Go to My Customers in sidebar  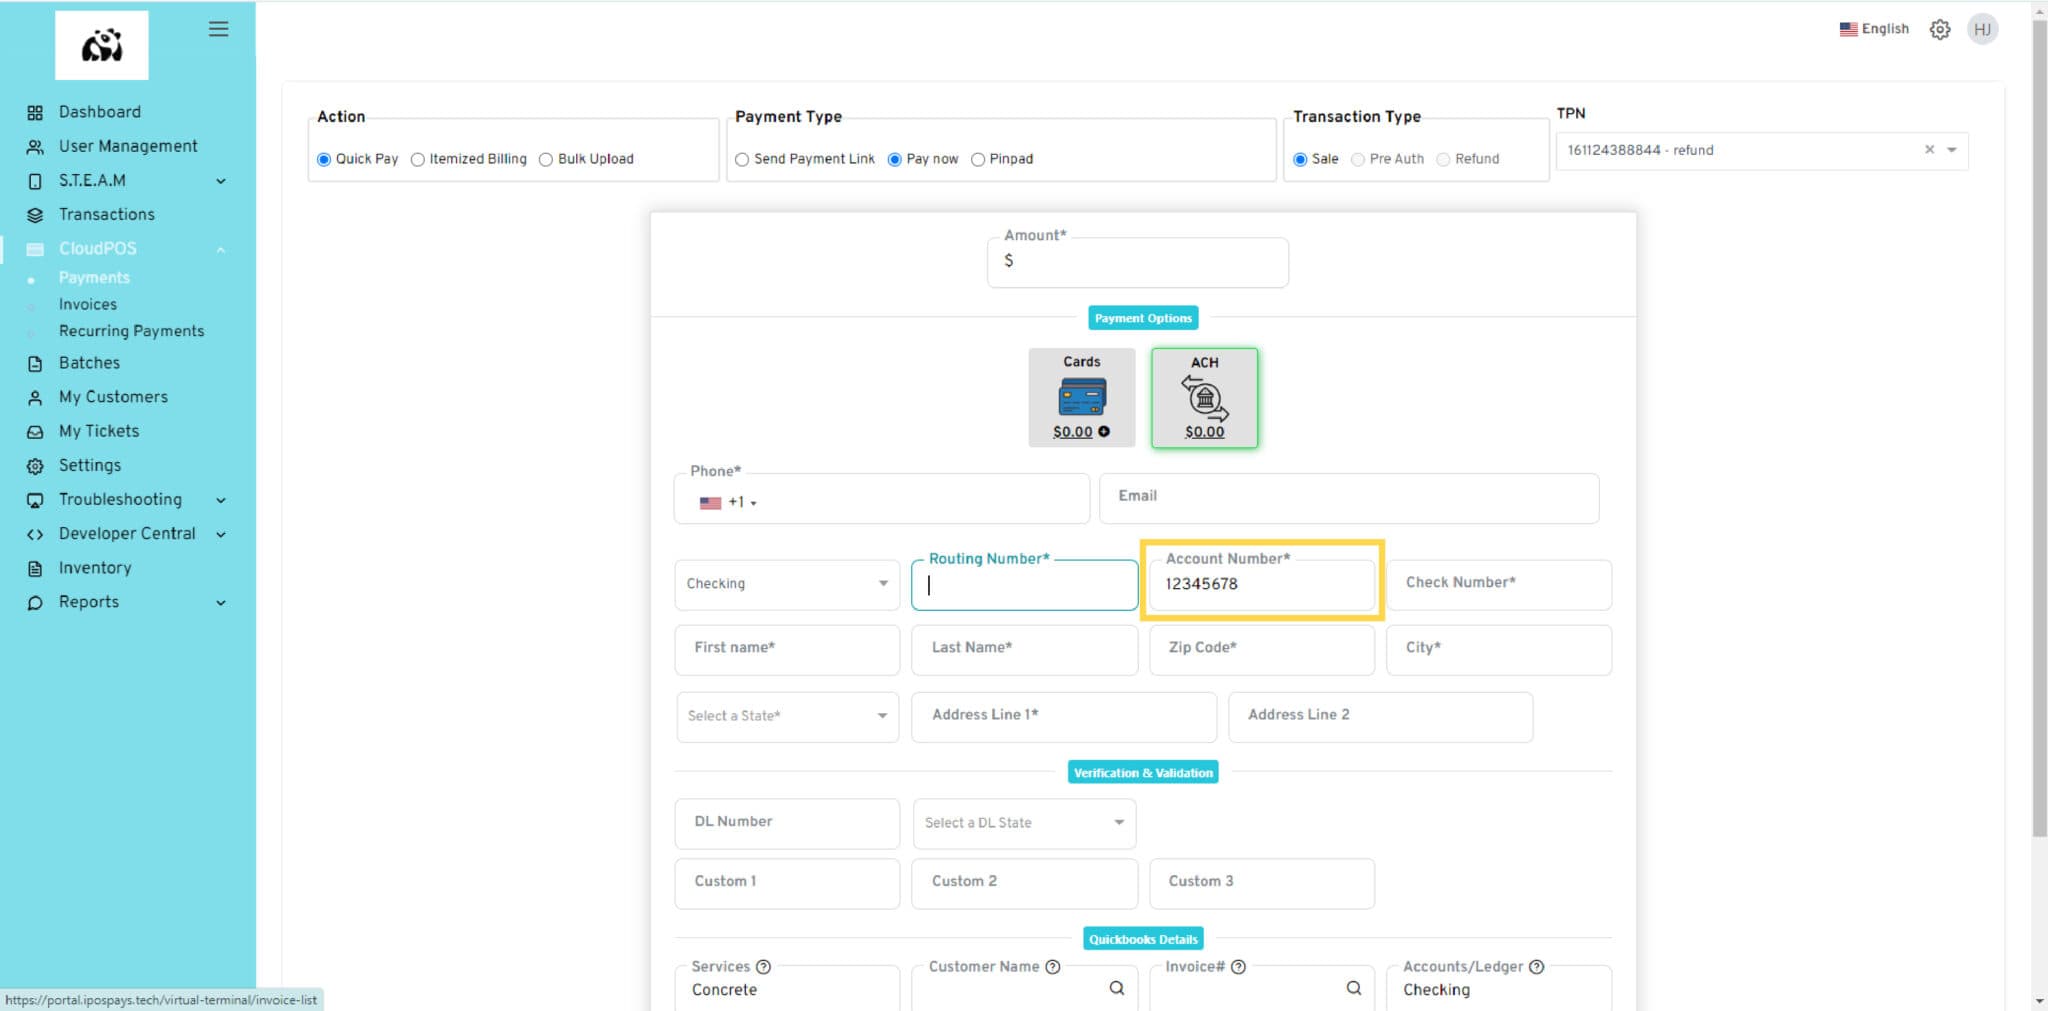113,397
